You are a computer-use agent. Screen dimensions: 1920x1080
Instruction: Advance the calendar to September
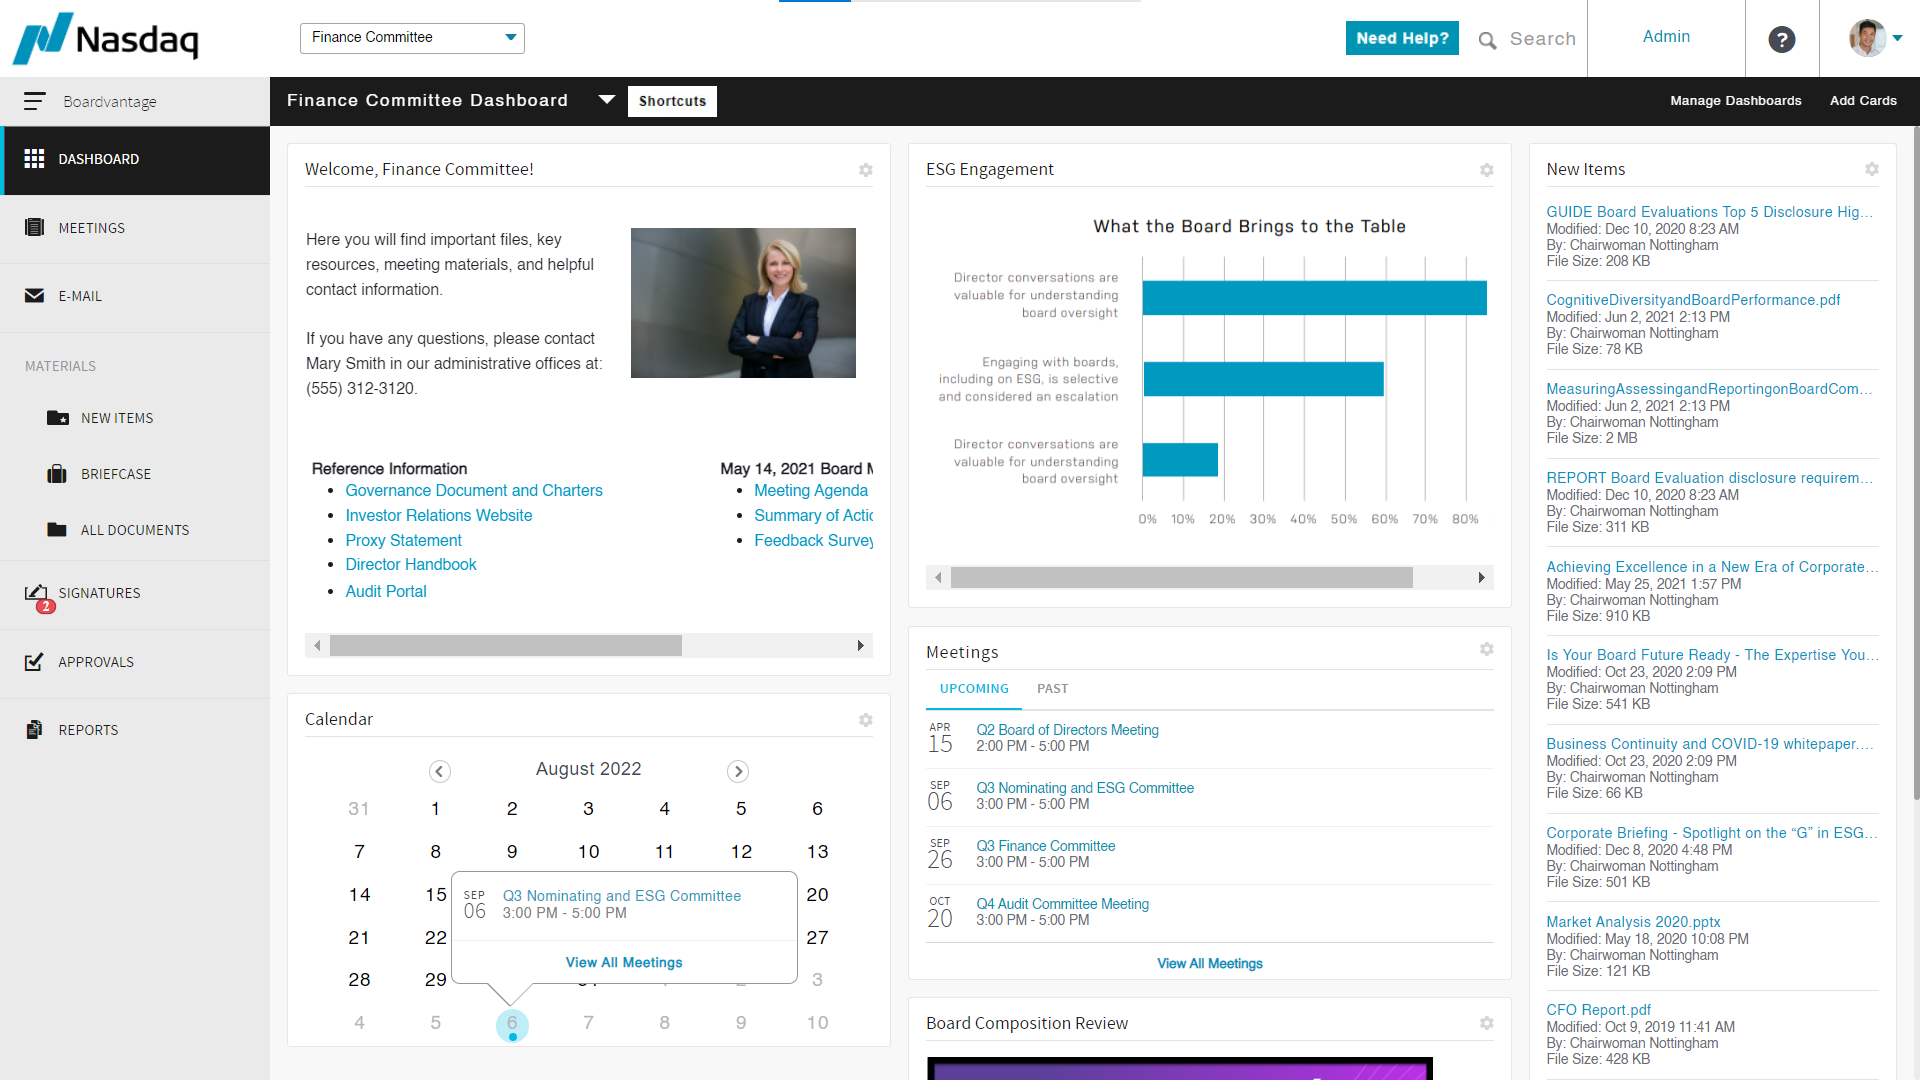click(738, 771)
